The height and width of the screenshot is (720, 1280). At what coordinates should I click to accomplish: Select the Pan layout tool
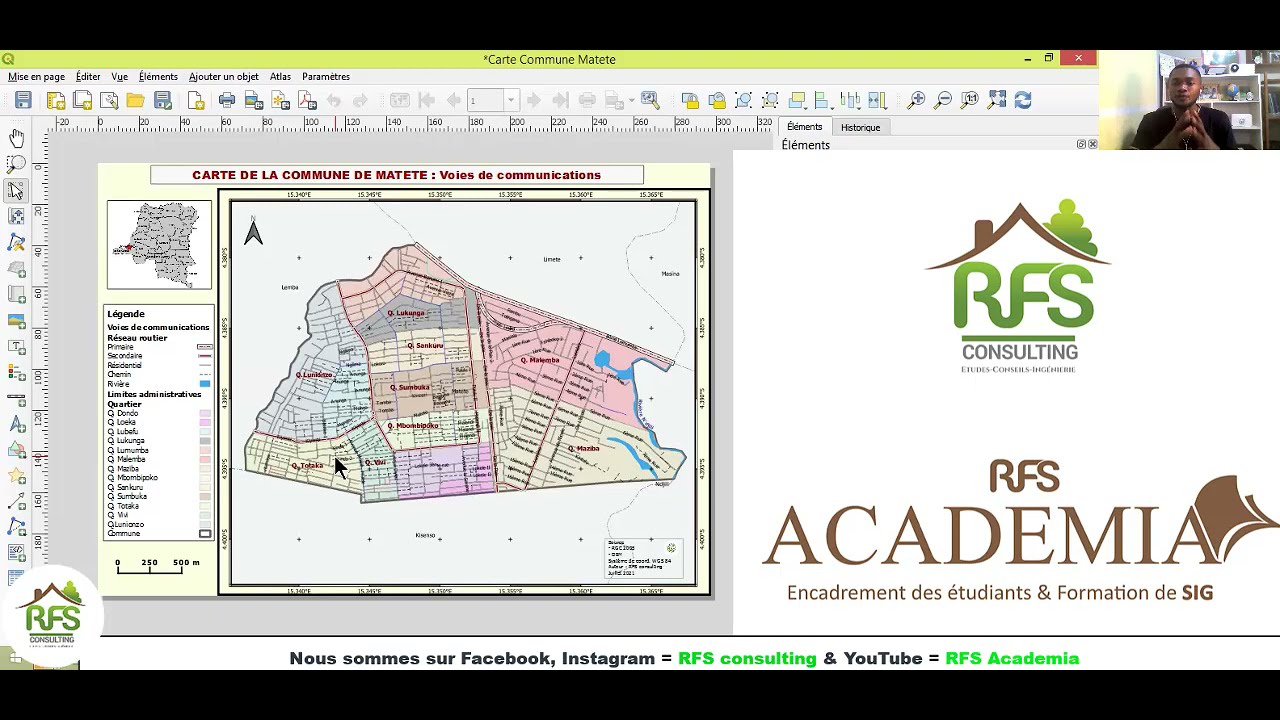[x=16, y=138]
